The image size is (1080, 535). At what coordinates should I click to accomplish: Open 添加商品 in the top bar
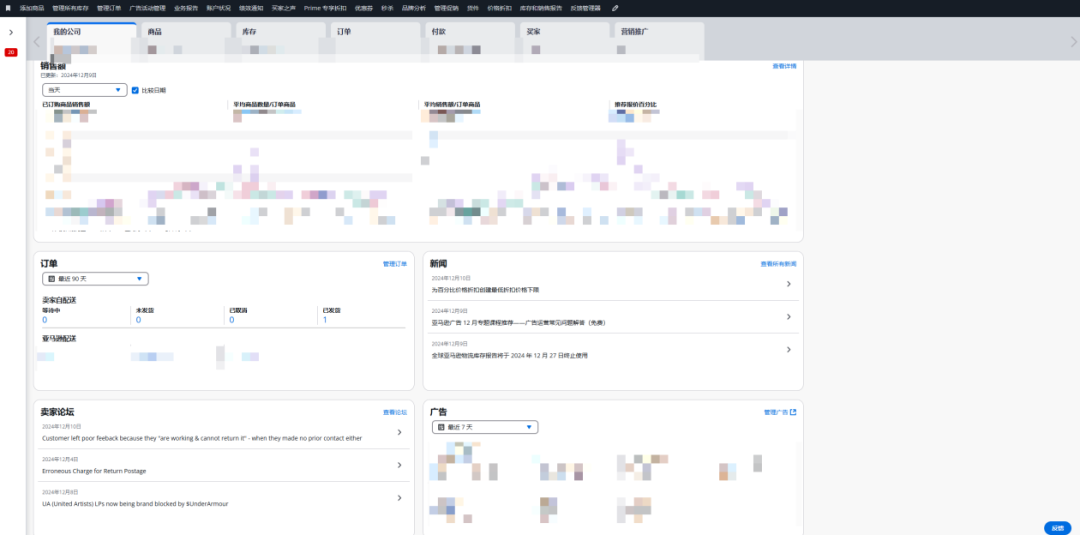[x=32, y=8]
